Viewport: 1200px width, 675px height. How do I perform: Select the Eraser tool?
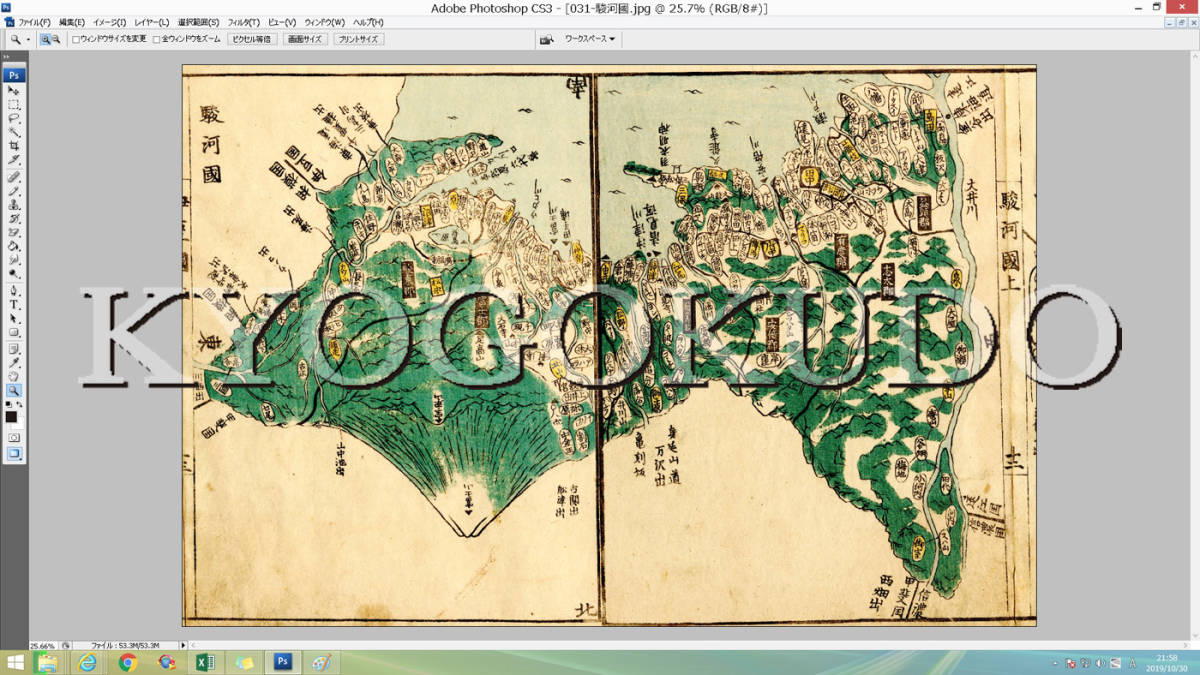[14, 232]
